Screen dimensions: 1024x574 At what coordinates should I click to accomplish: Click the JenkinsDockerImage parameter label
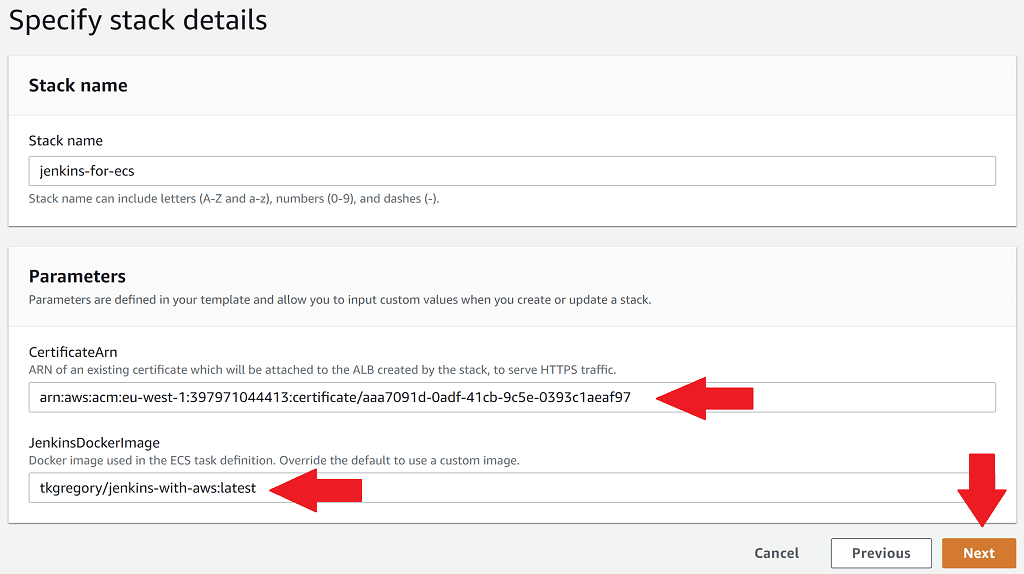click(x=94, y=442)
